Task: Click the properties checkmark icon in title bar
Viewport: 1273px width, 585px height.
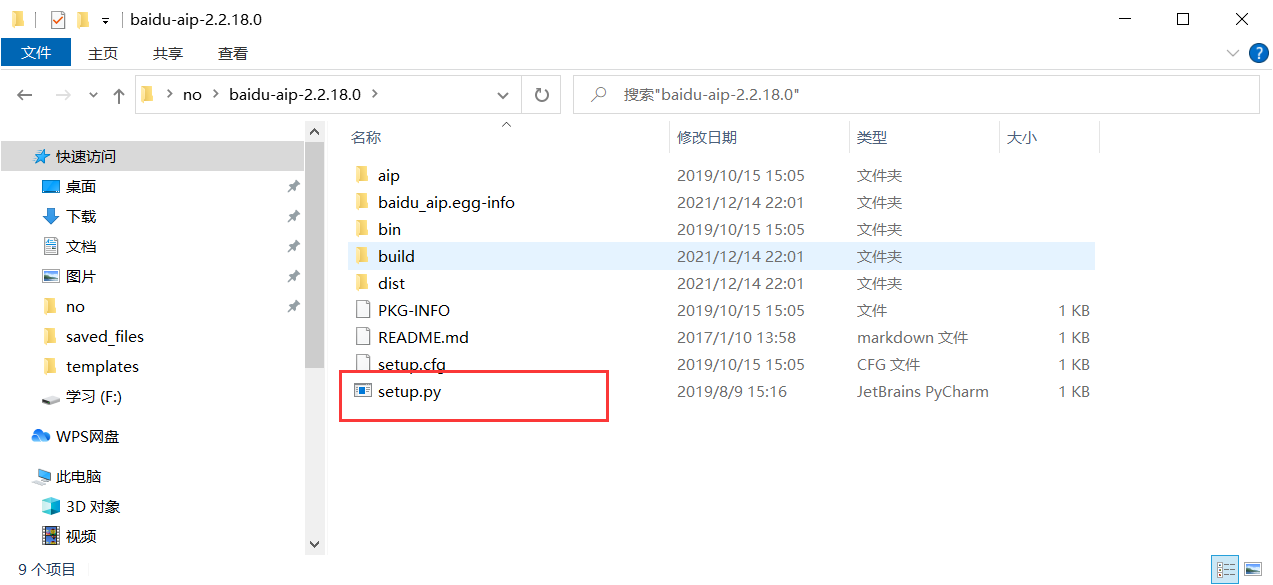Action: (58, 19)
